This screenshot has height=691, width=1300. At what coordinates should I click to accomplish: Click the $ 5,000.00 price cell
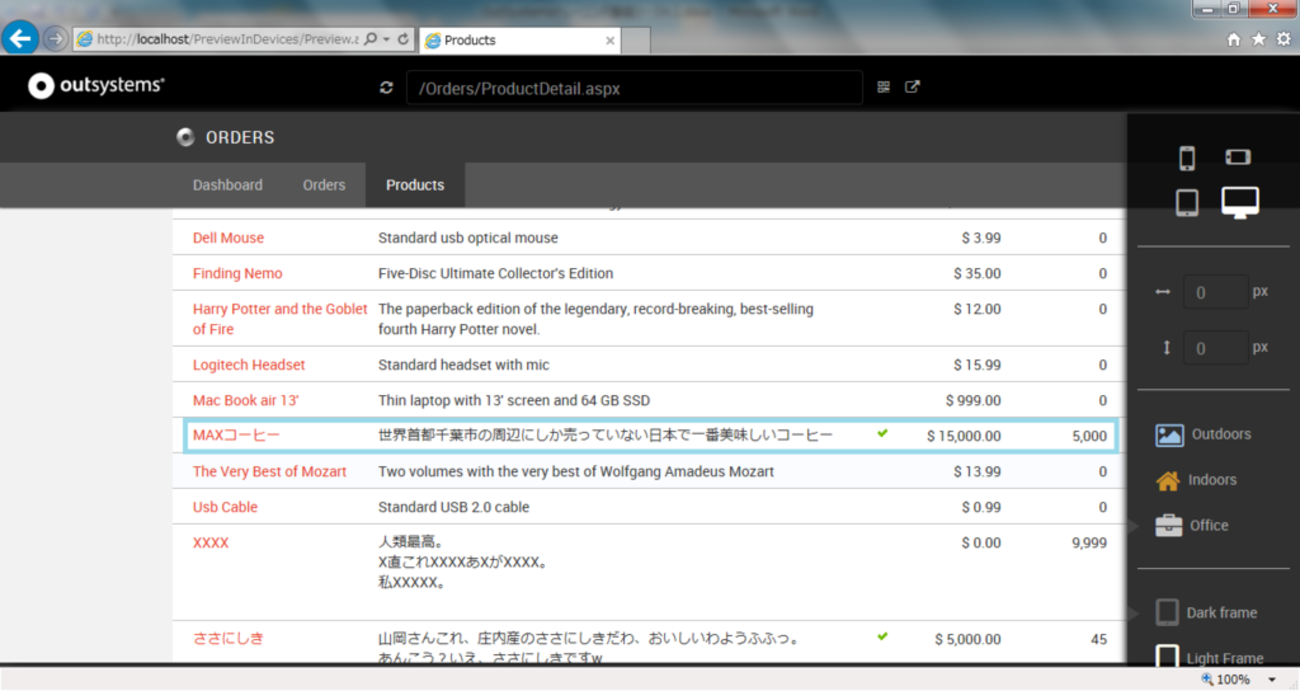tap(968, 639)
